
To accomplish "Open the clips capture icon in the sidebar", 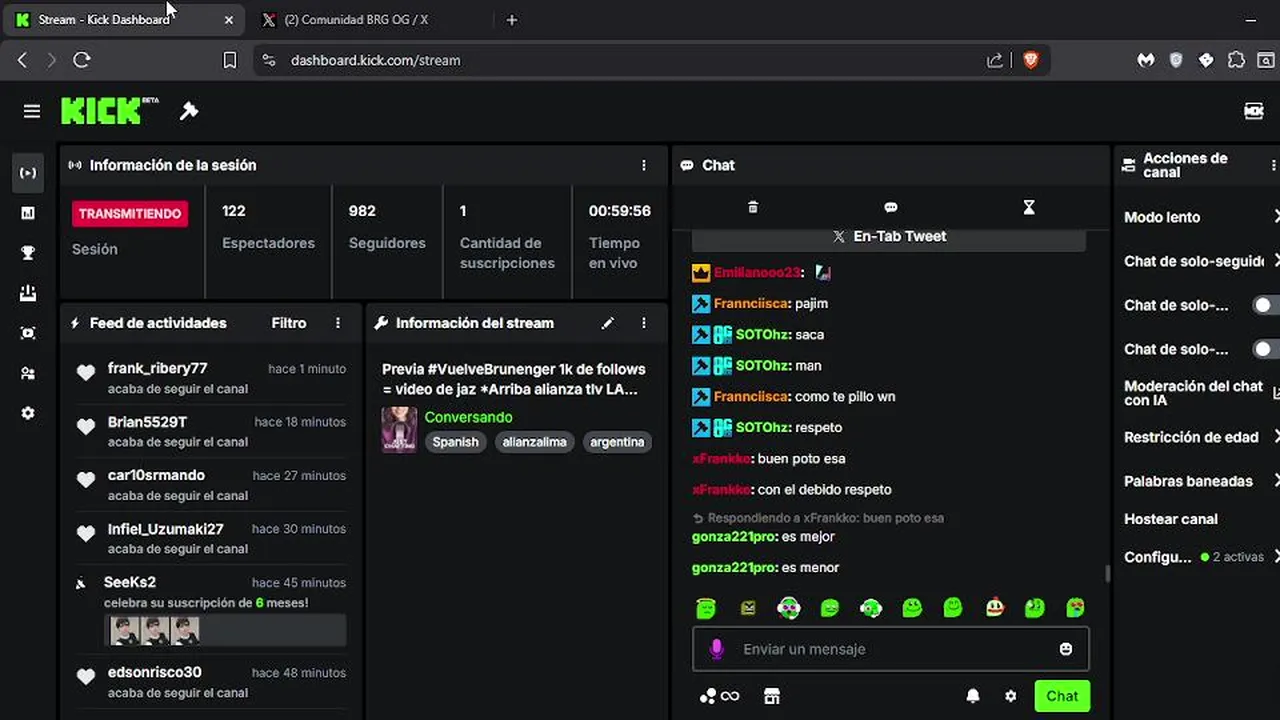I will pyautogui.click(x=28, y=333).
